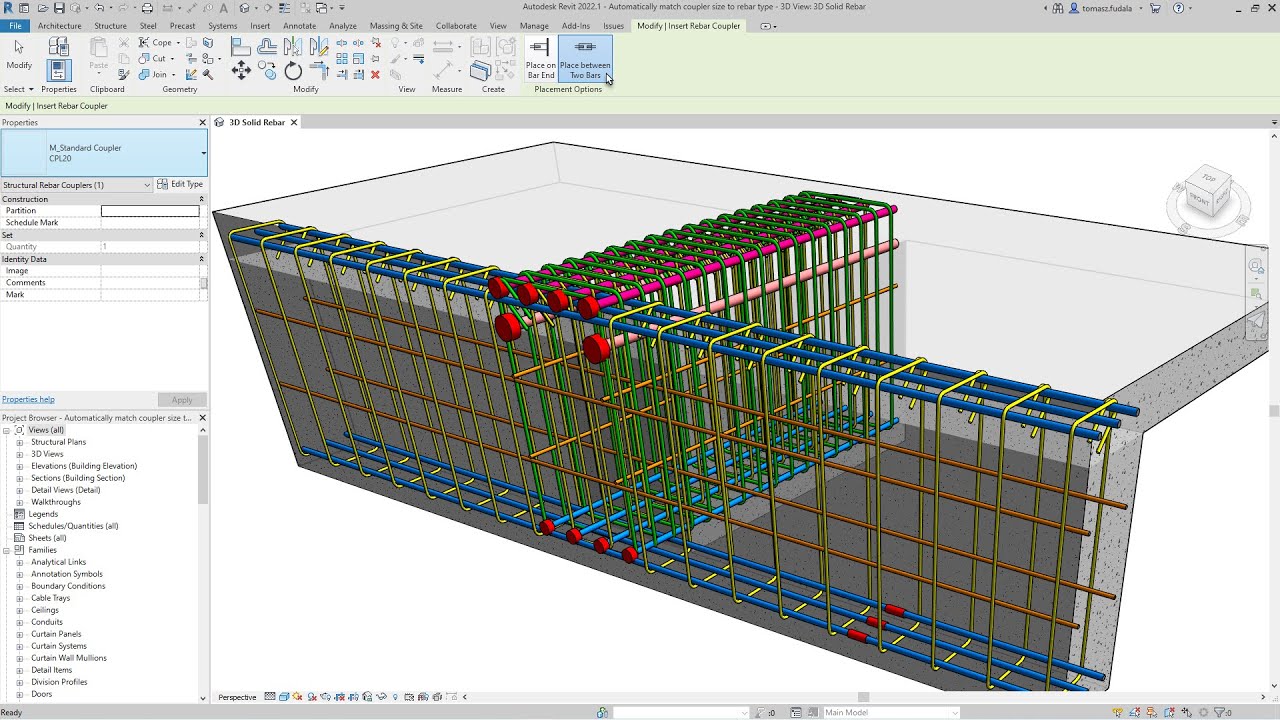Toggle Reveal Hidden Elements lightbulb
This screenshot has width=1280, height=720.
395,697
